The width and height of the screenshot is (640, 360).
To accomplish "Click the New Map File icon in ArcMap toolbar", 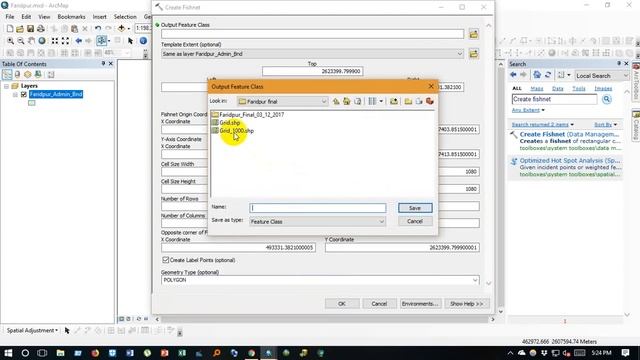I will click(x=9, y=29).
